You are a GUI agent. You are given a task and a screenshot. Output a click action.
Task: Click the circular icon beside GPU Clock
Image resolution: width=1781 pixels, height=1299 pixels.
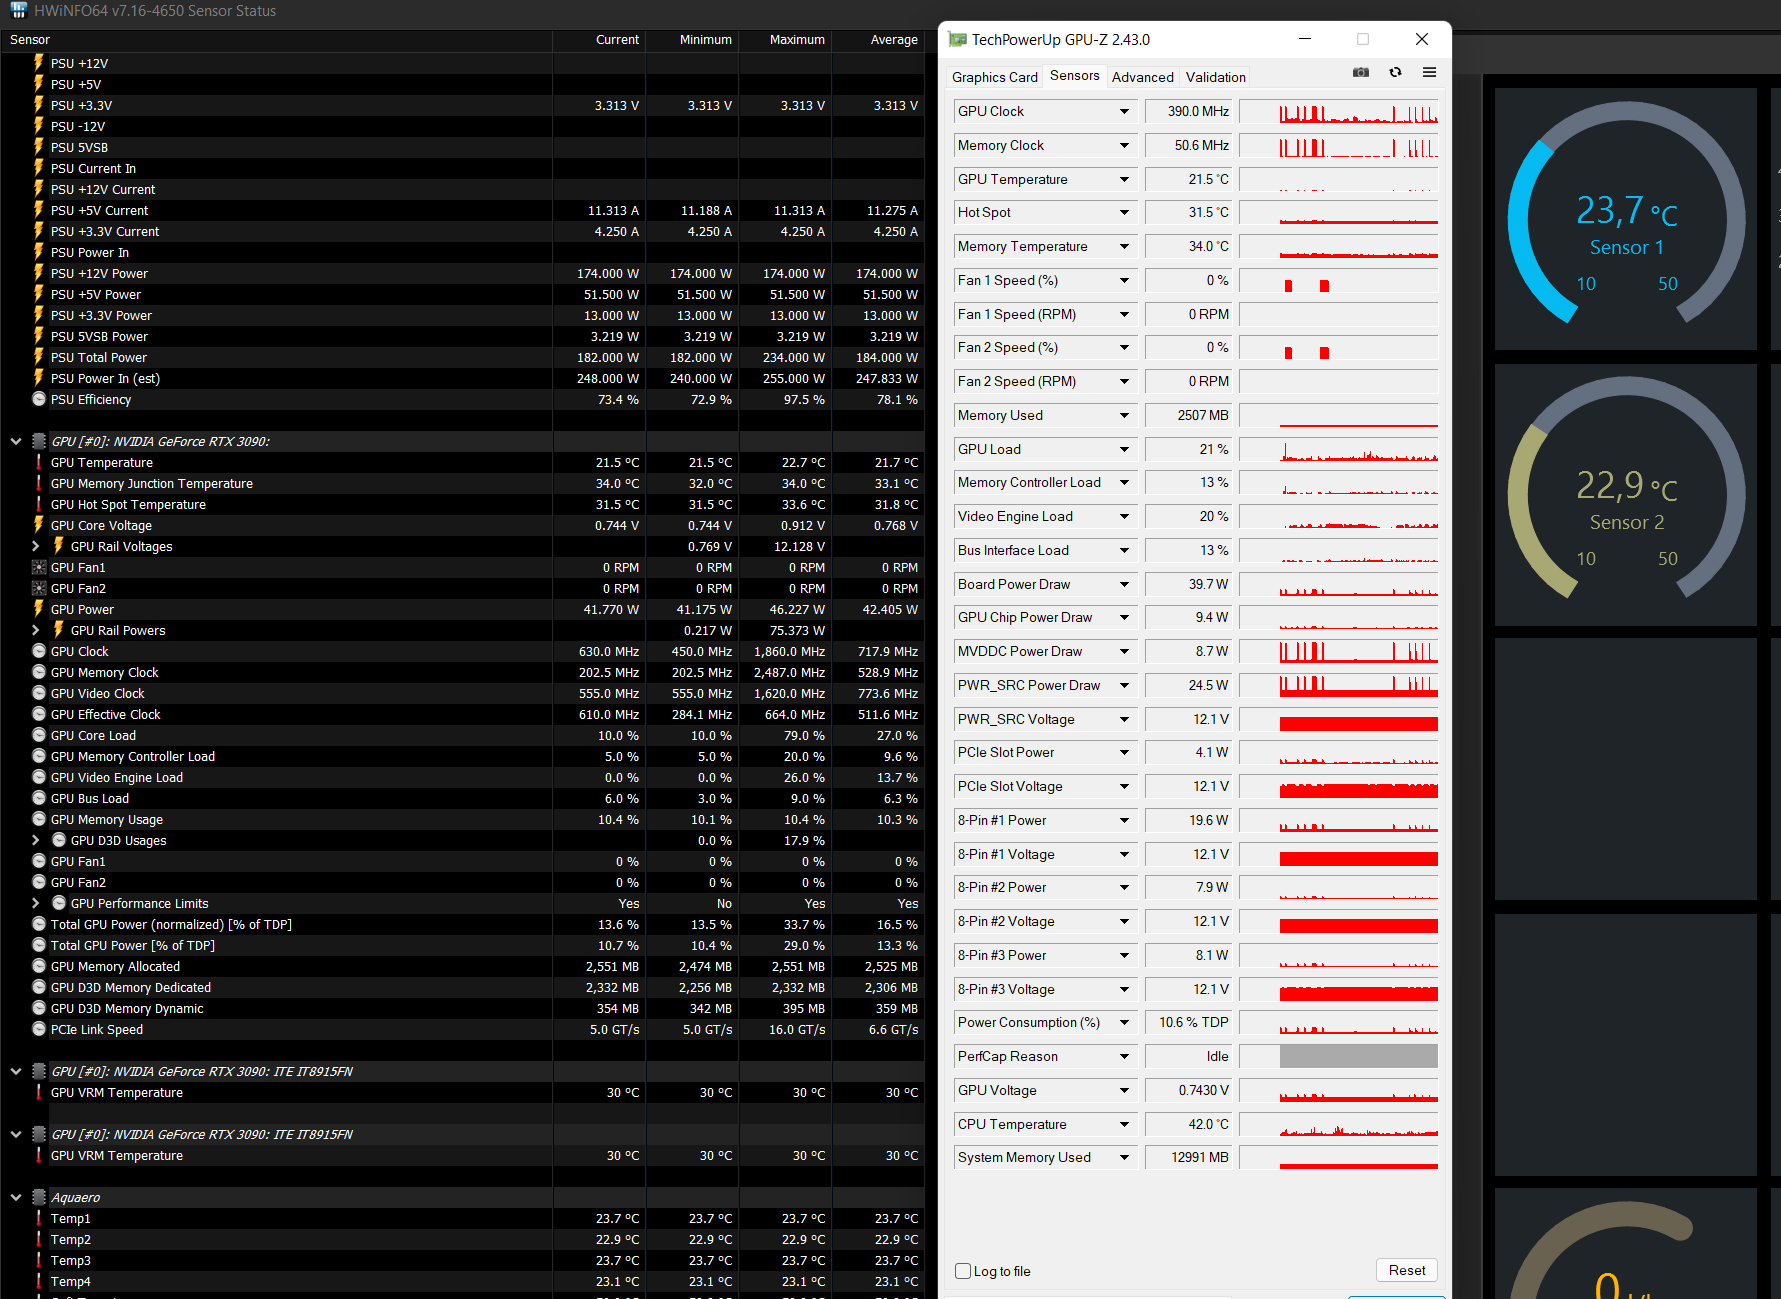click(39, 651)
